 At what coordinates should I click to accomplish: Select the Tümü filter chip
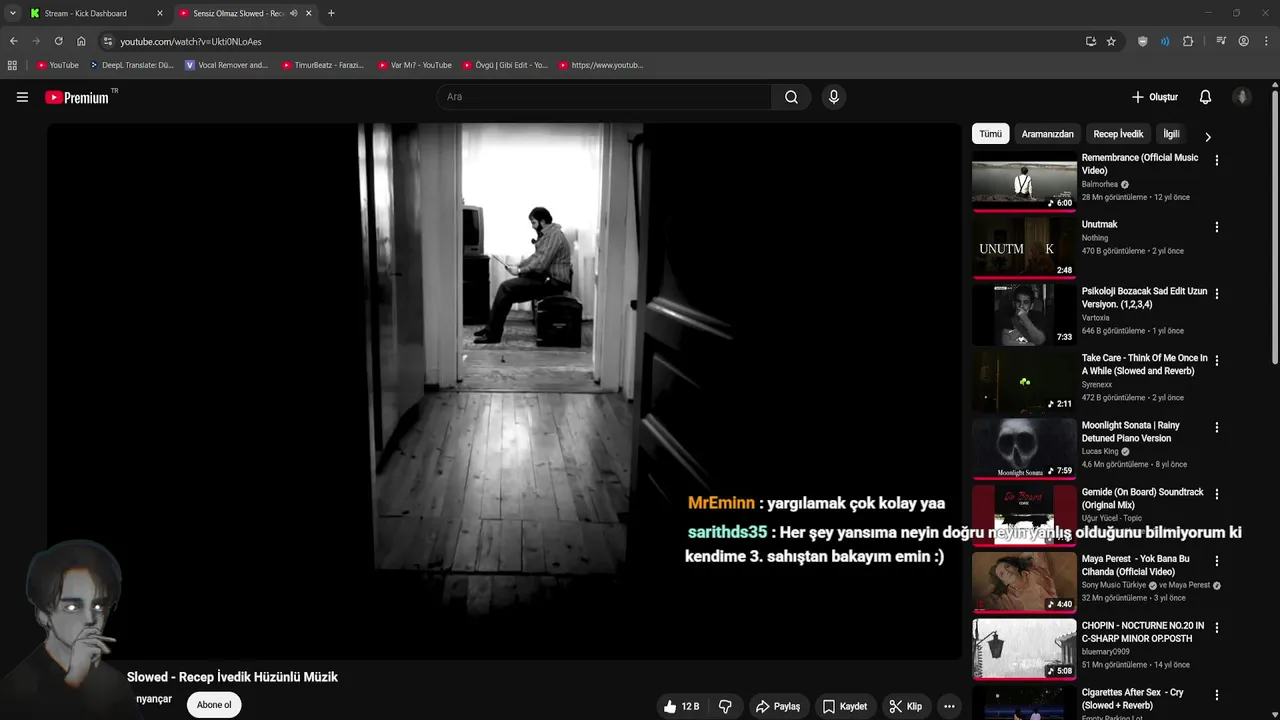click(x=990, y=134)
